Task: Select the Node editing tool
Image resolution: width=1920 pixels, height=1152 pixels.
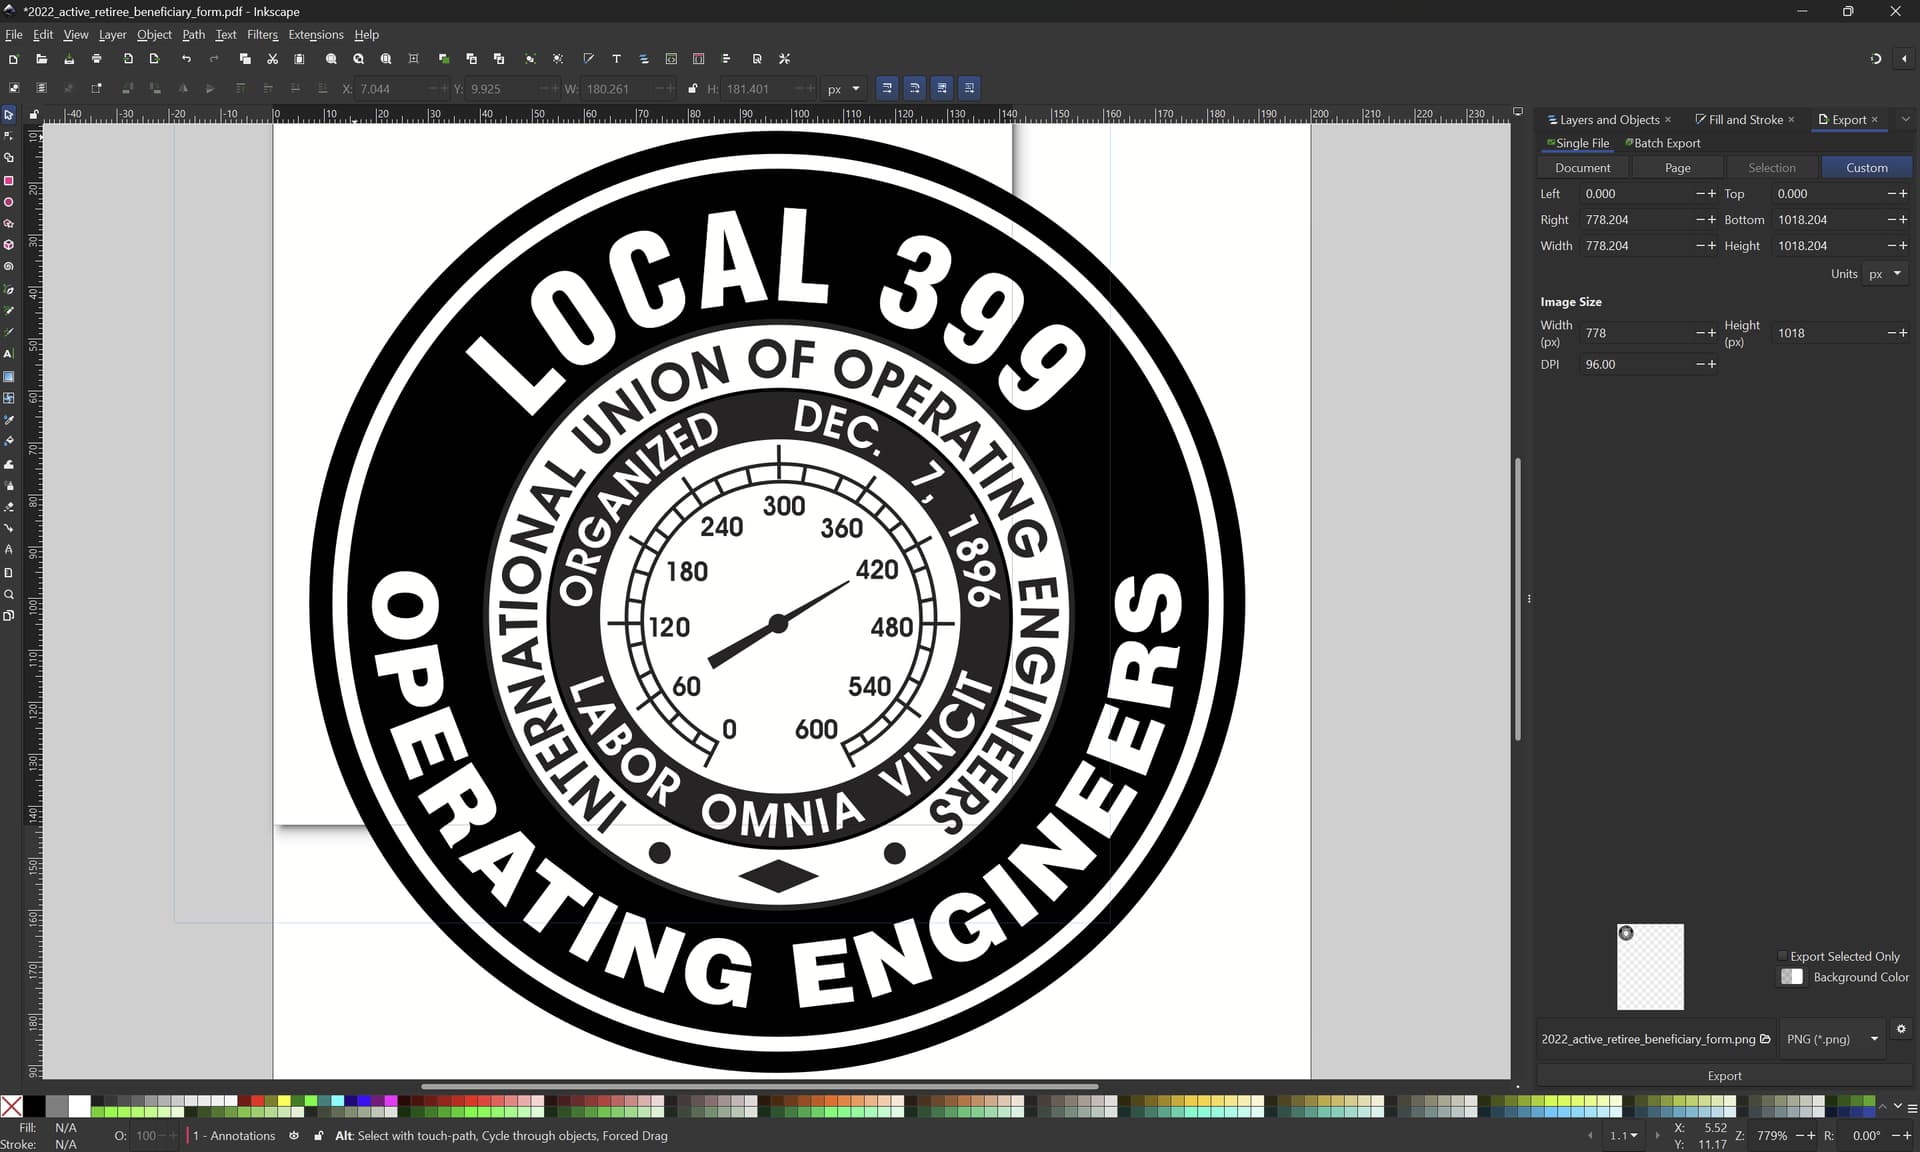Action: [9, 136]
